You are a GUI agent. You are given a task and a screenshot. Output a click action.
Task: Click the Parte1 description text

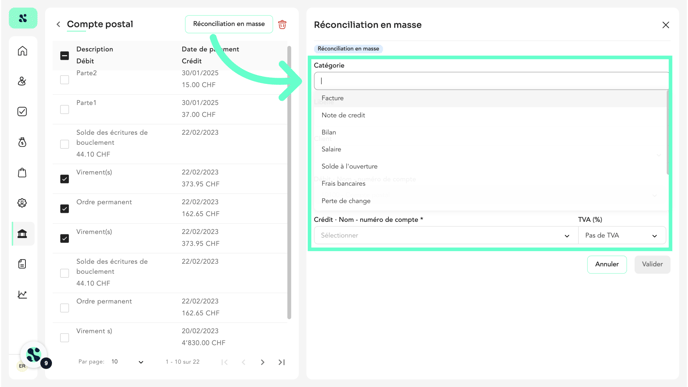pyautogui.click(x=86, y=103)
